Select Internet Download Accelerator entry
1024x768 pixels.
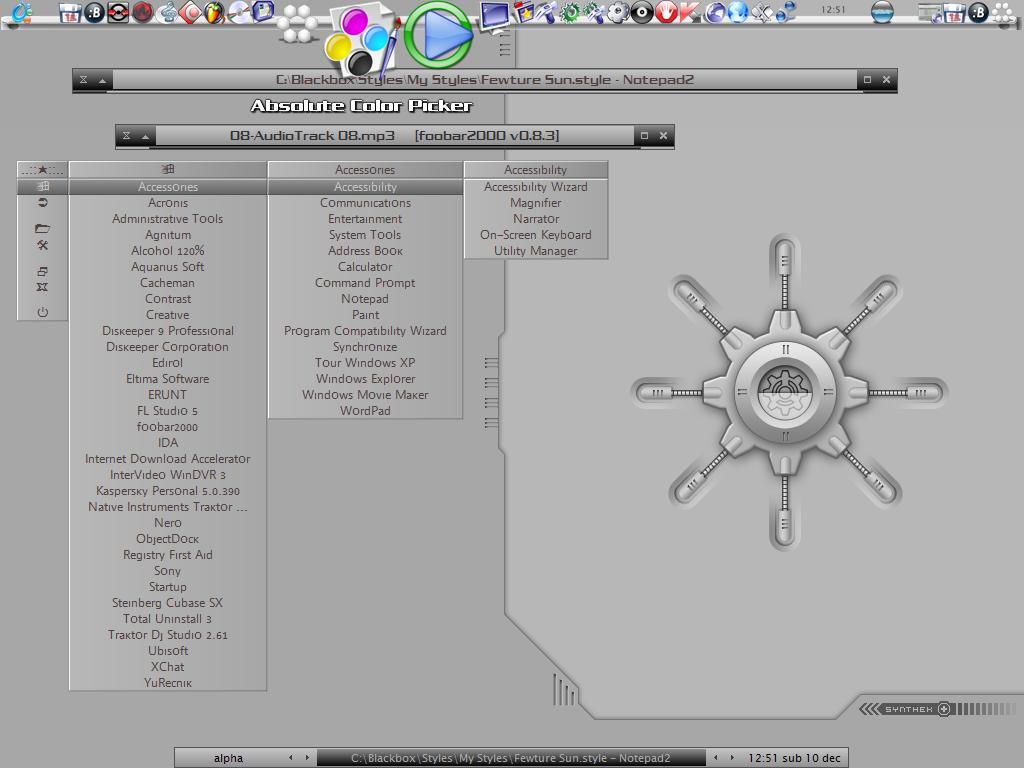[x=168, y=459]
